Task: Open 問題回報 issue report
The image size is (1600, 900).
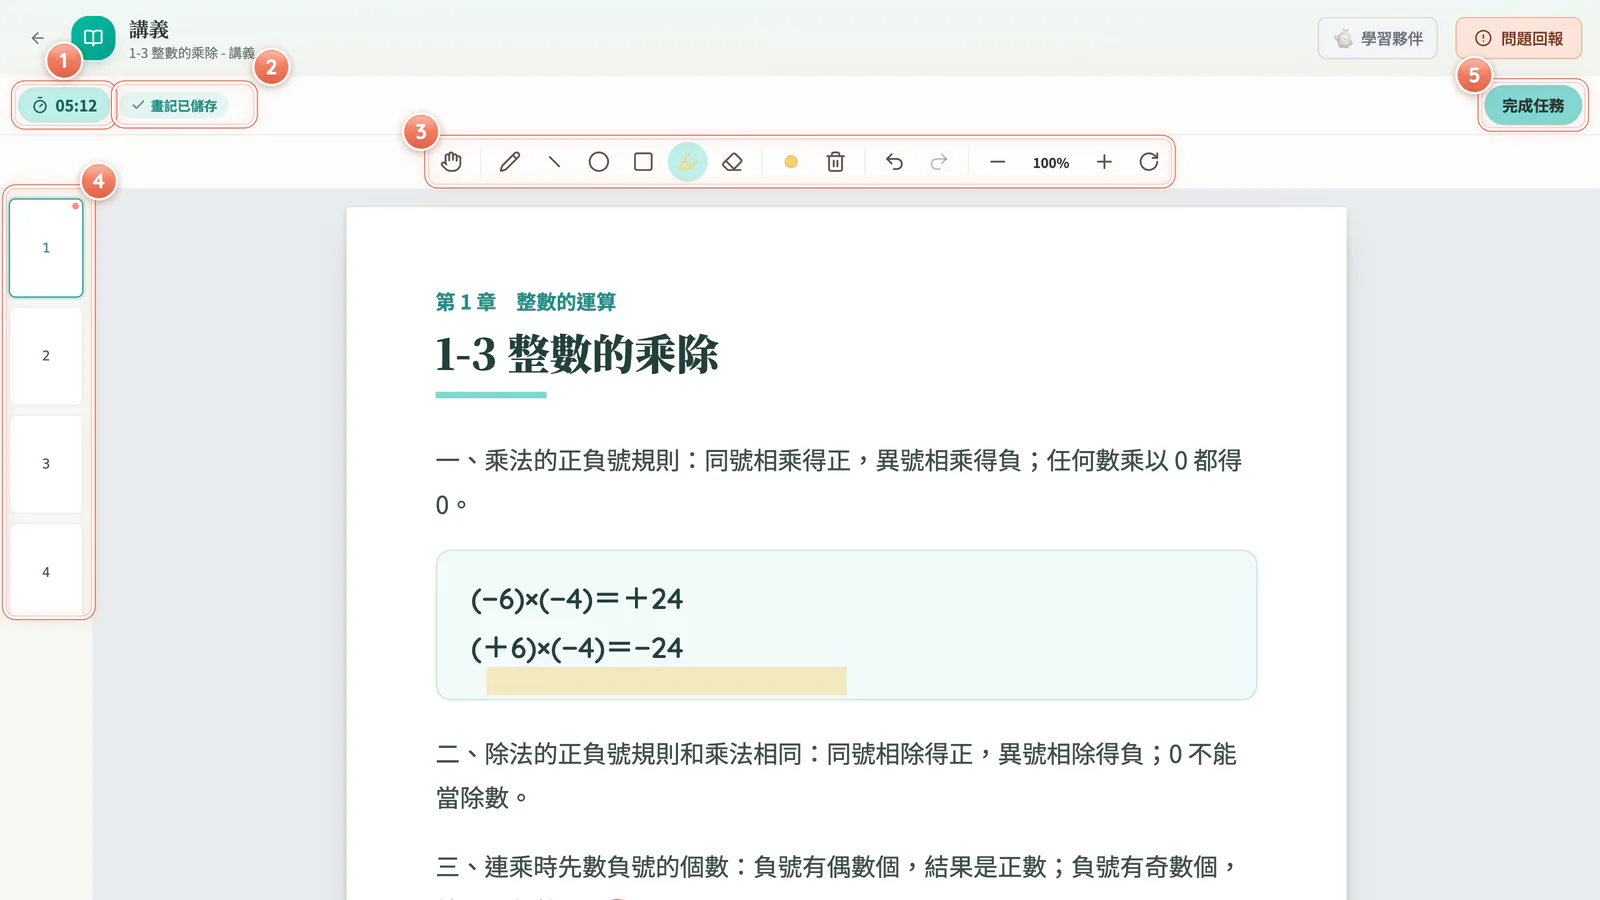Action: coord(1518,39)
